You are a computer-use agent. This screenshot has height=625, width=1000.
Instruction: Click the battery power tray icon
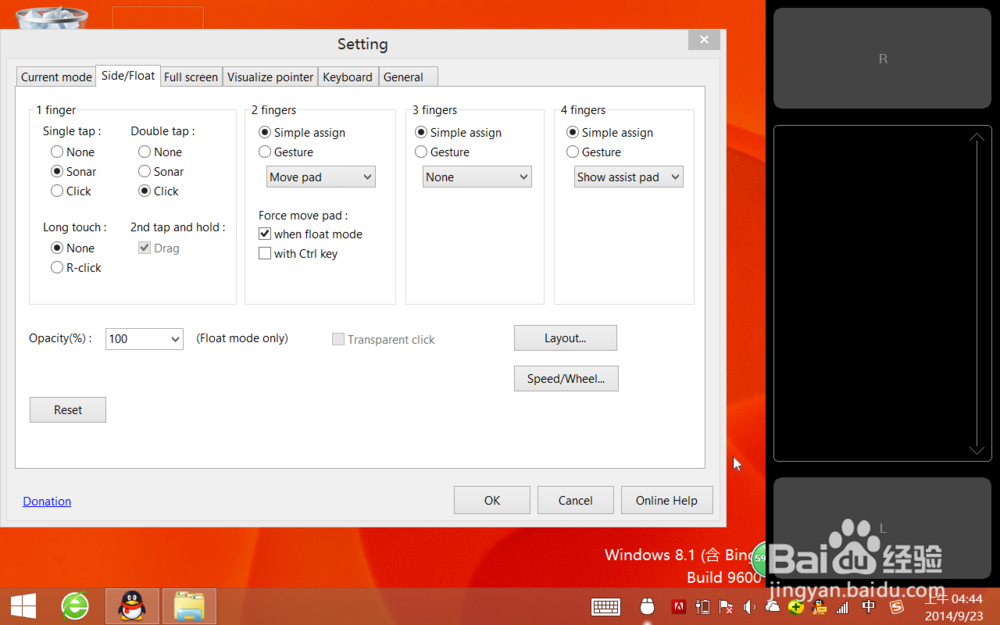point(703,607)
